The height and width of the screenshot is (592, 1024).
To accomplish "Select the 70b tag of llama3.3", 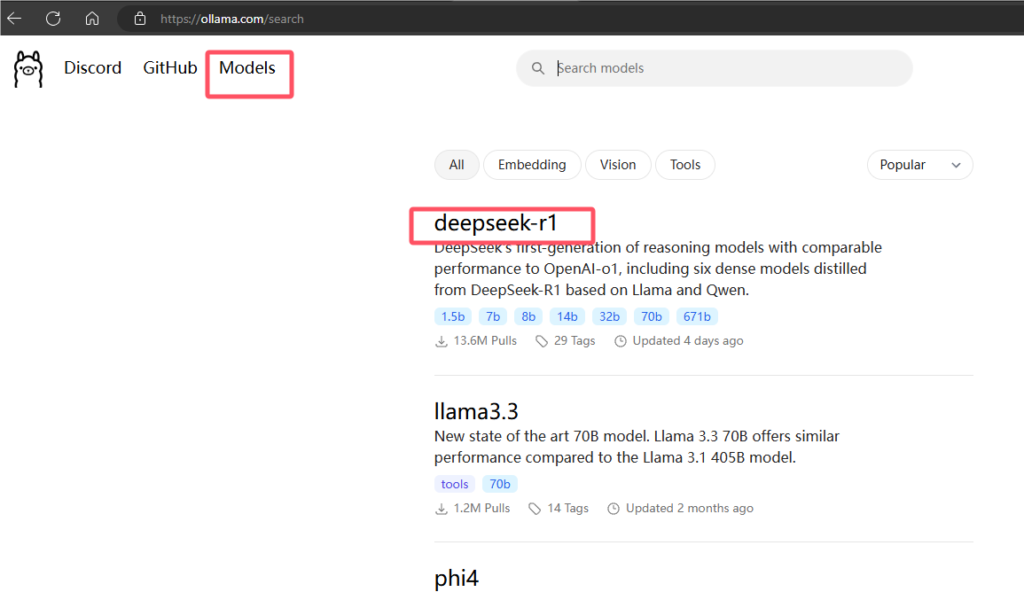I will pyautogui.click(x=500, y=484).
